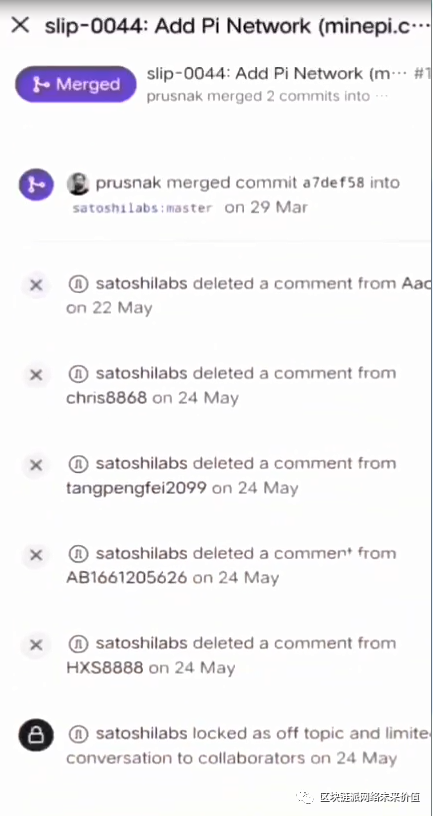Viewport: 433px width, 816px height.
Task: Open the HXS8888 user link
Action: (x=105, y=668)
